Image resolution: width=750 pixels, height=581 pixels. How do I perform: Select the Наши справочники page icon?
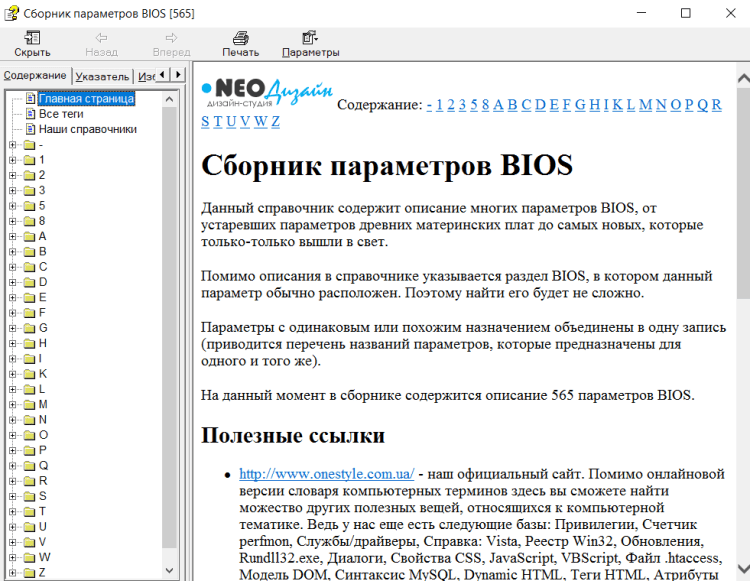(x=31, y=129)
